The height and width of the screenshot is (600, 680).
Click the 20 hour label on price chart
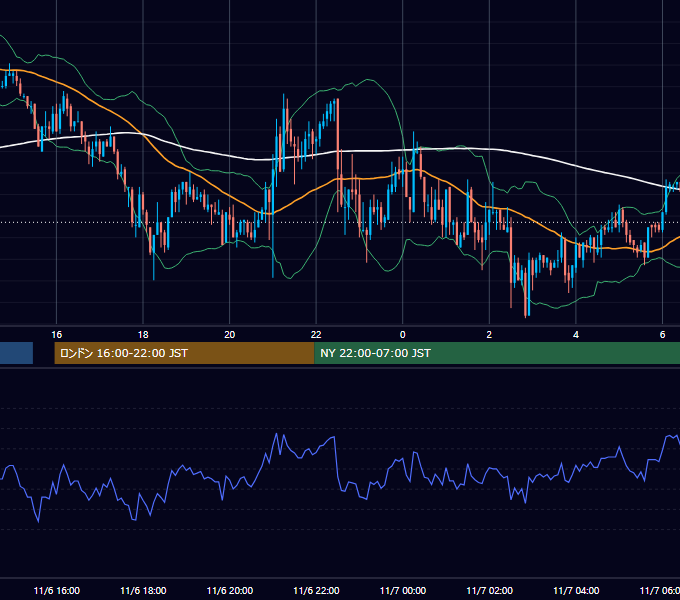229,335
